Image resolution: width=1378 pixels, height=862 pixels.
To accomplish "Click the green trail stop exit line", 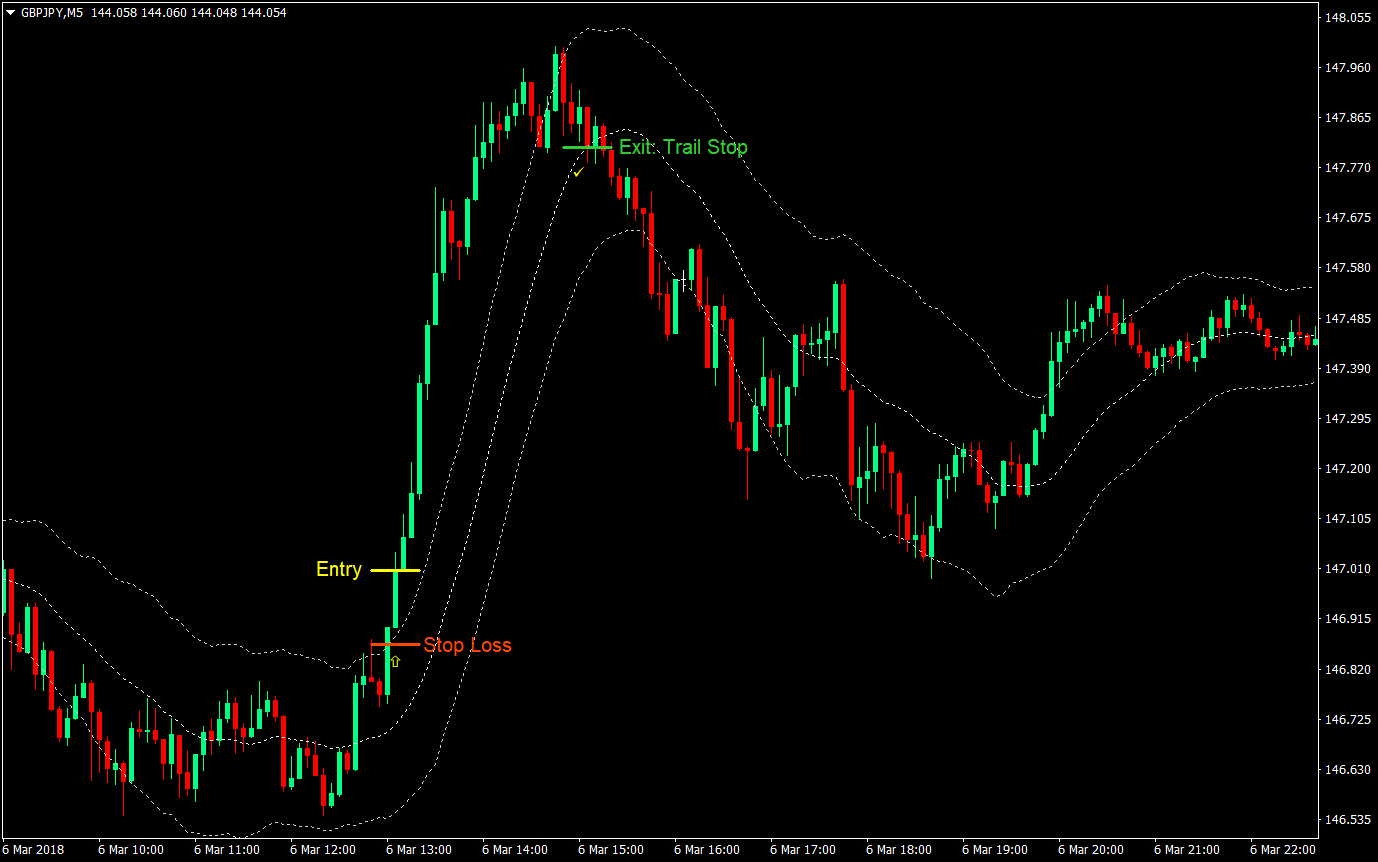I will click(x=587, y=147).
